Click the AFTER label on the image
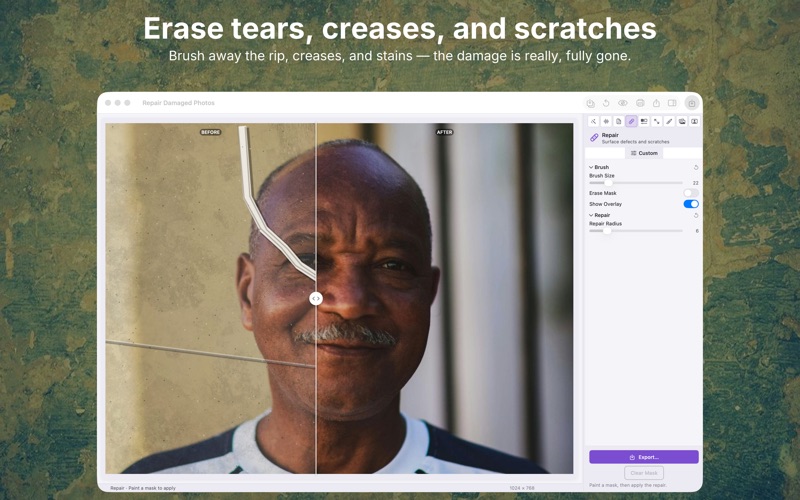This screenshot has width=800, height=500. 444,132
